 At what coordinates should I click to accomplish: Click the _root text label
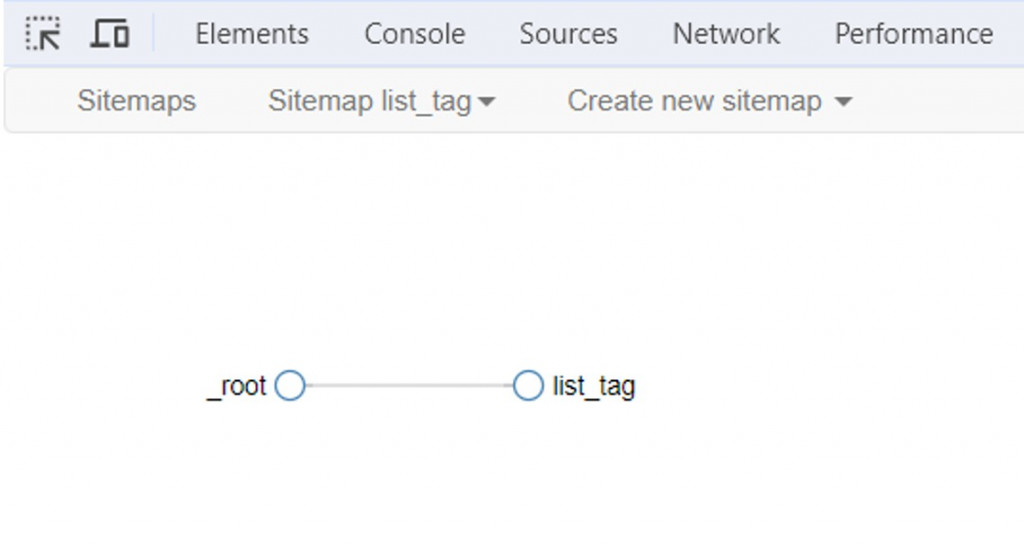tap(237, 386)
